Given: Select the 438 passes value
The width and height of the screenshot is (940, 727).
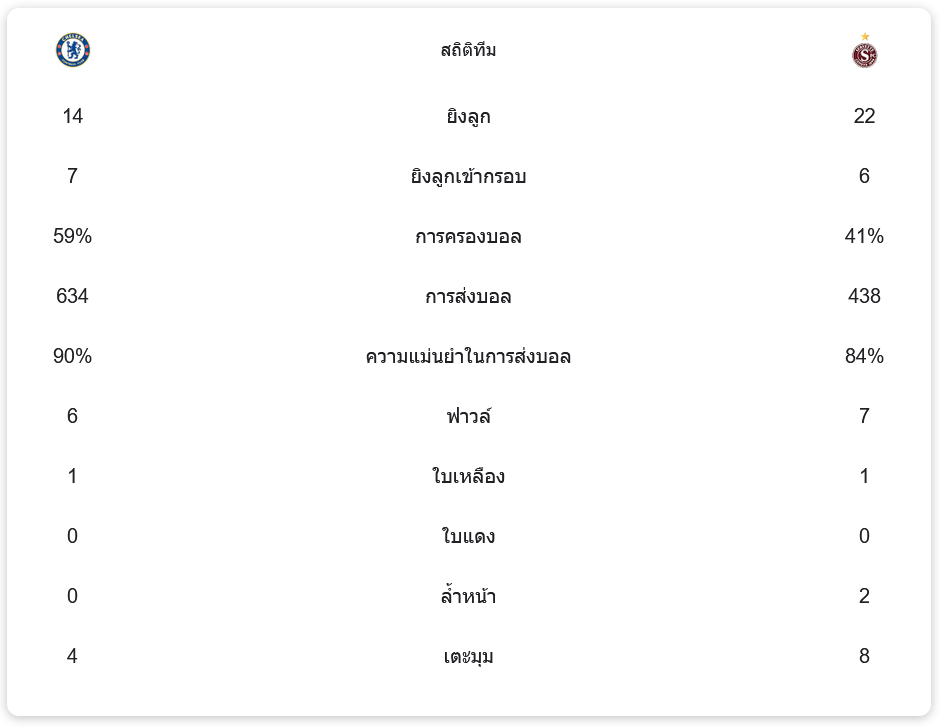Looking at the screenshot, I should click(864, 296).
